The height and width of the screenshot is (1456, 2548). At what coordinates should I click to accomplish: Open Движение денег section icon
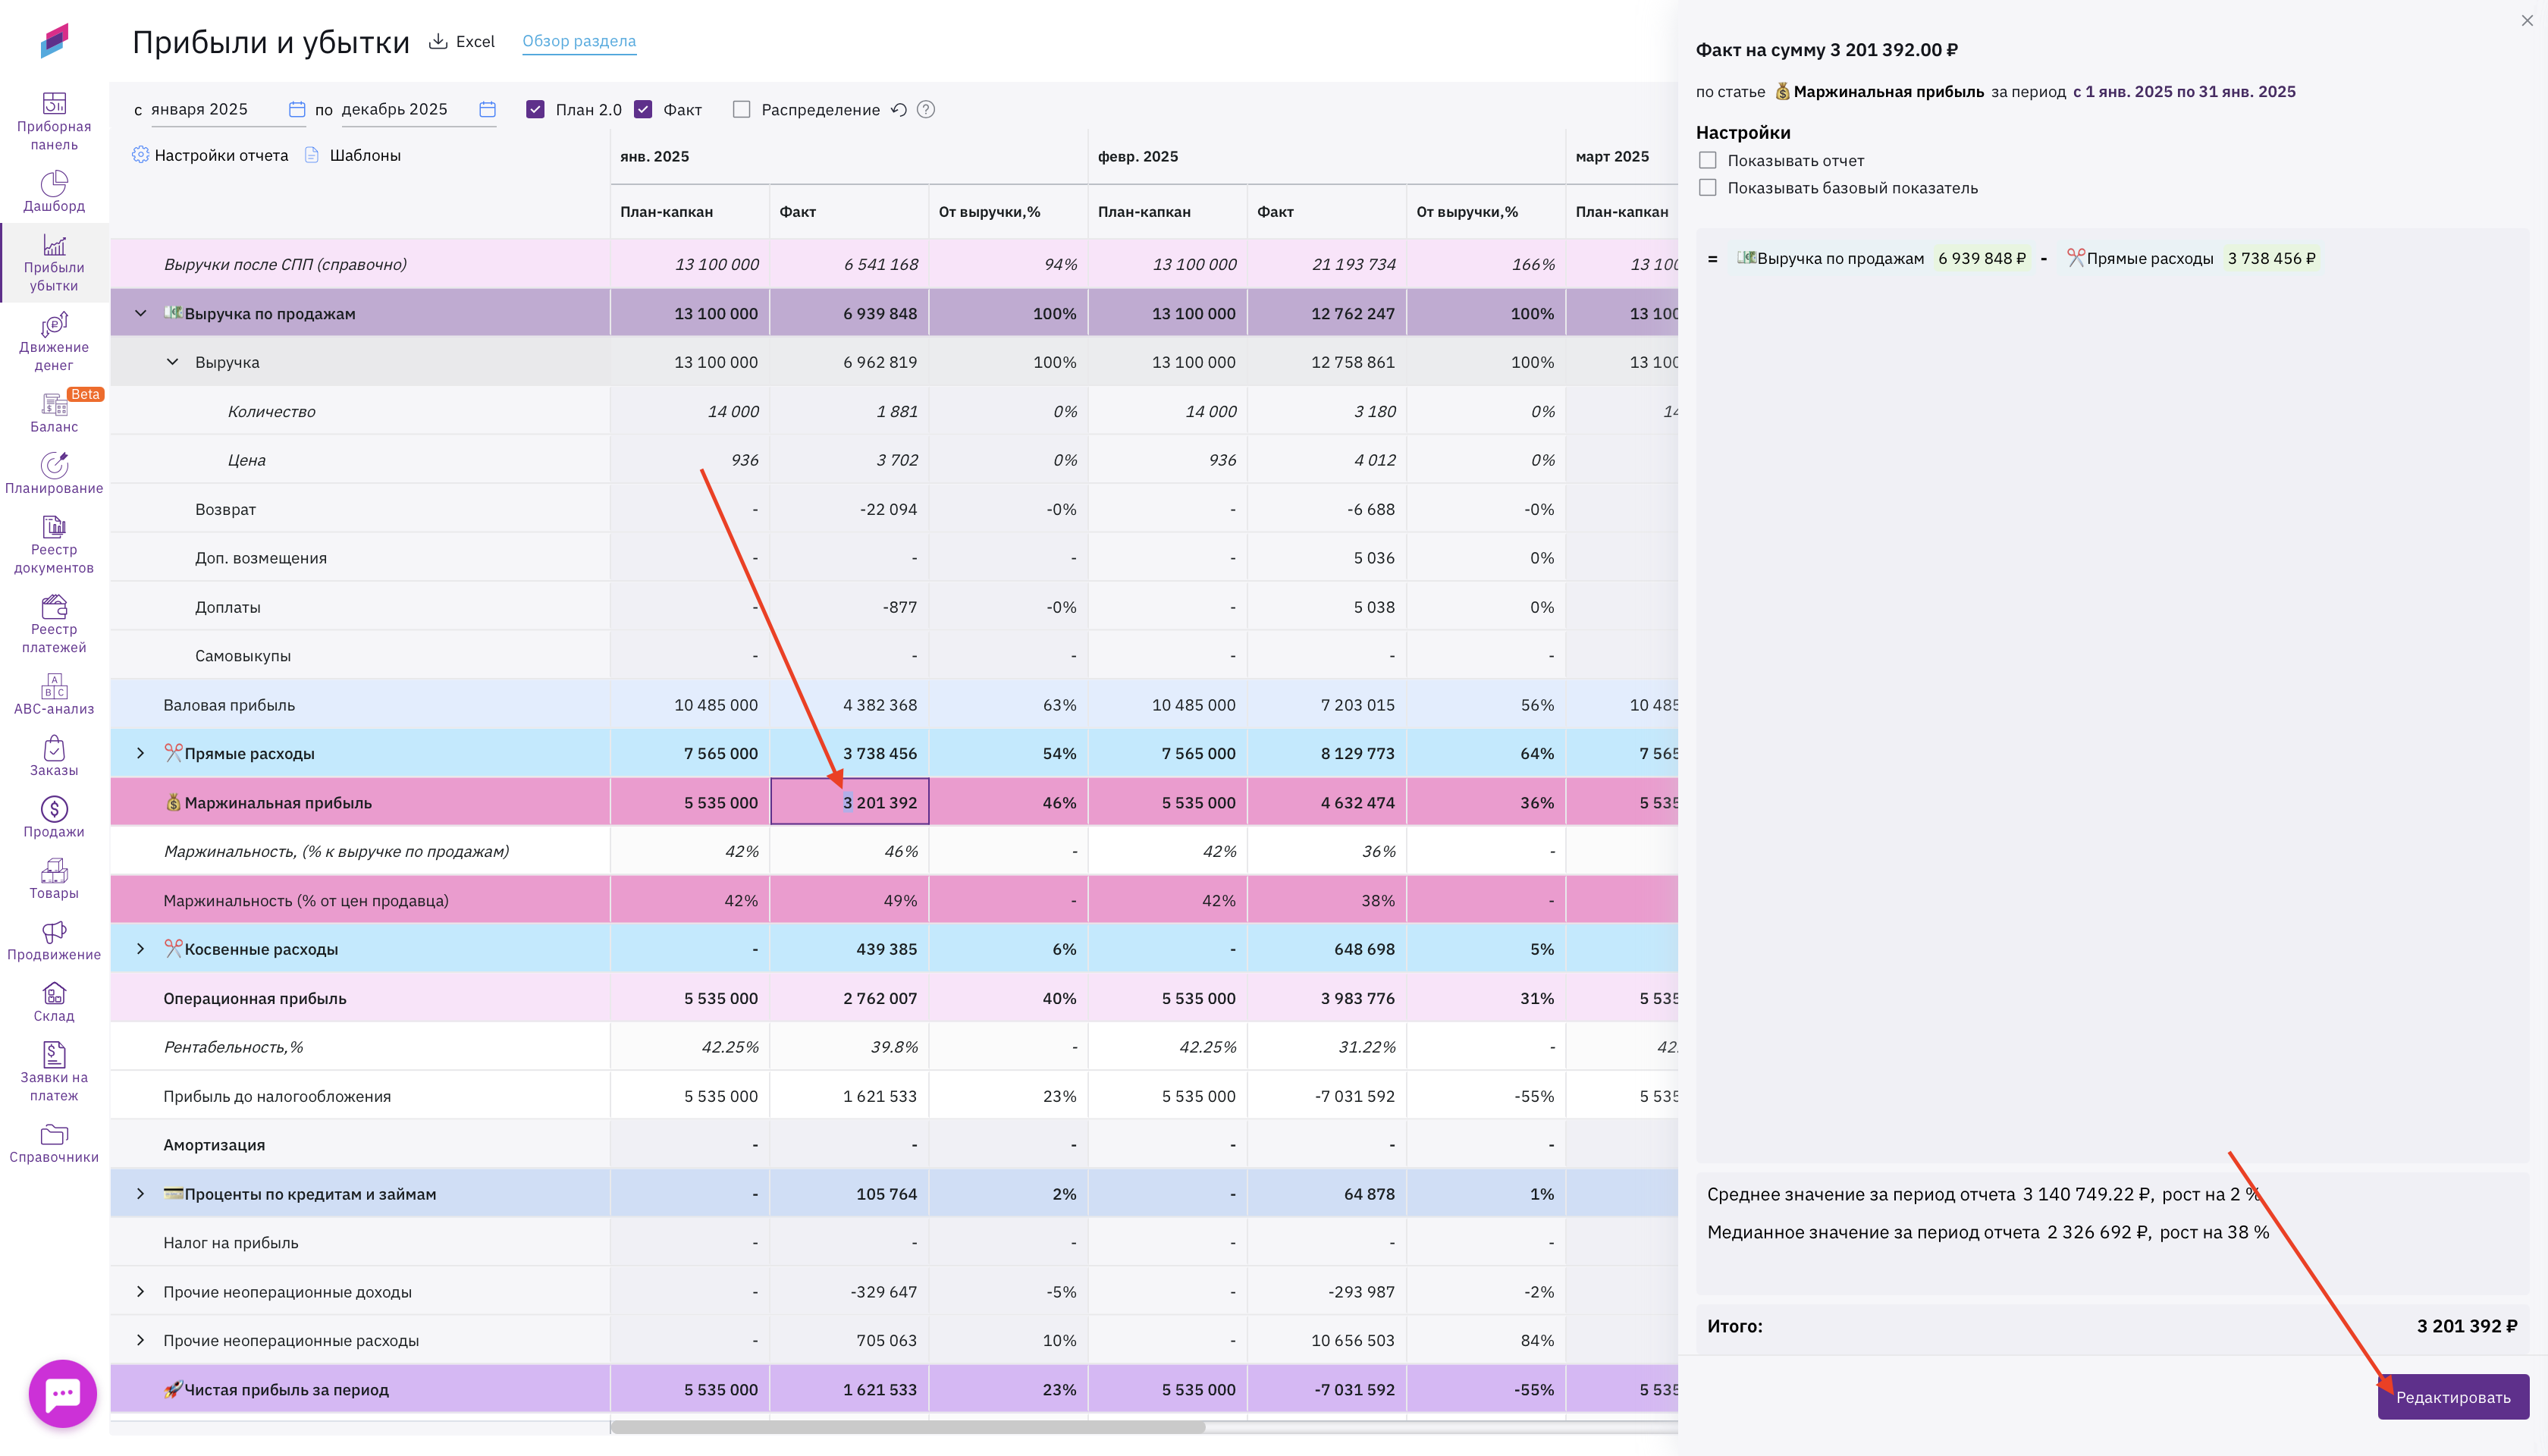tap(54, 326)
